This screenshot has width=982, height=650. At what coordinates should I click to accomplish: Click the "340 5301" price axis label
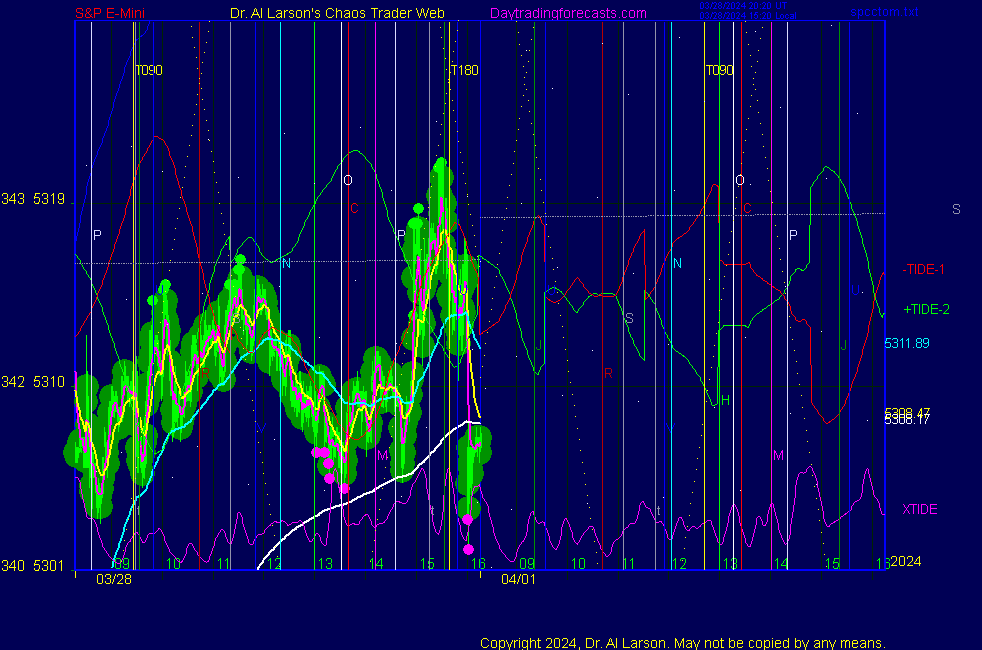pyautogui.click(x=33, y=566)
